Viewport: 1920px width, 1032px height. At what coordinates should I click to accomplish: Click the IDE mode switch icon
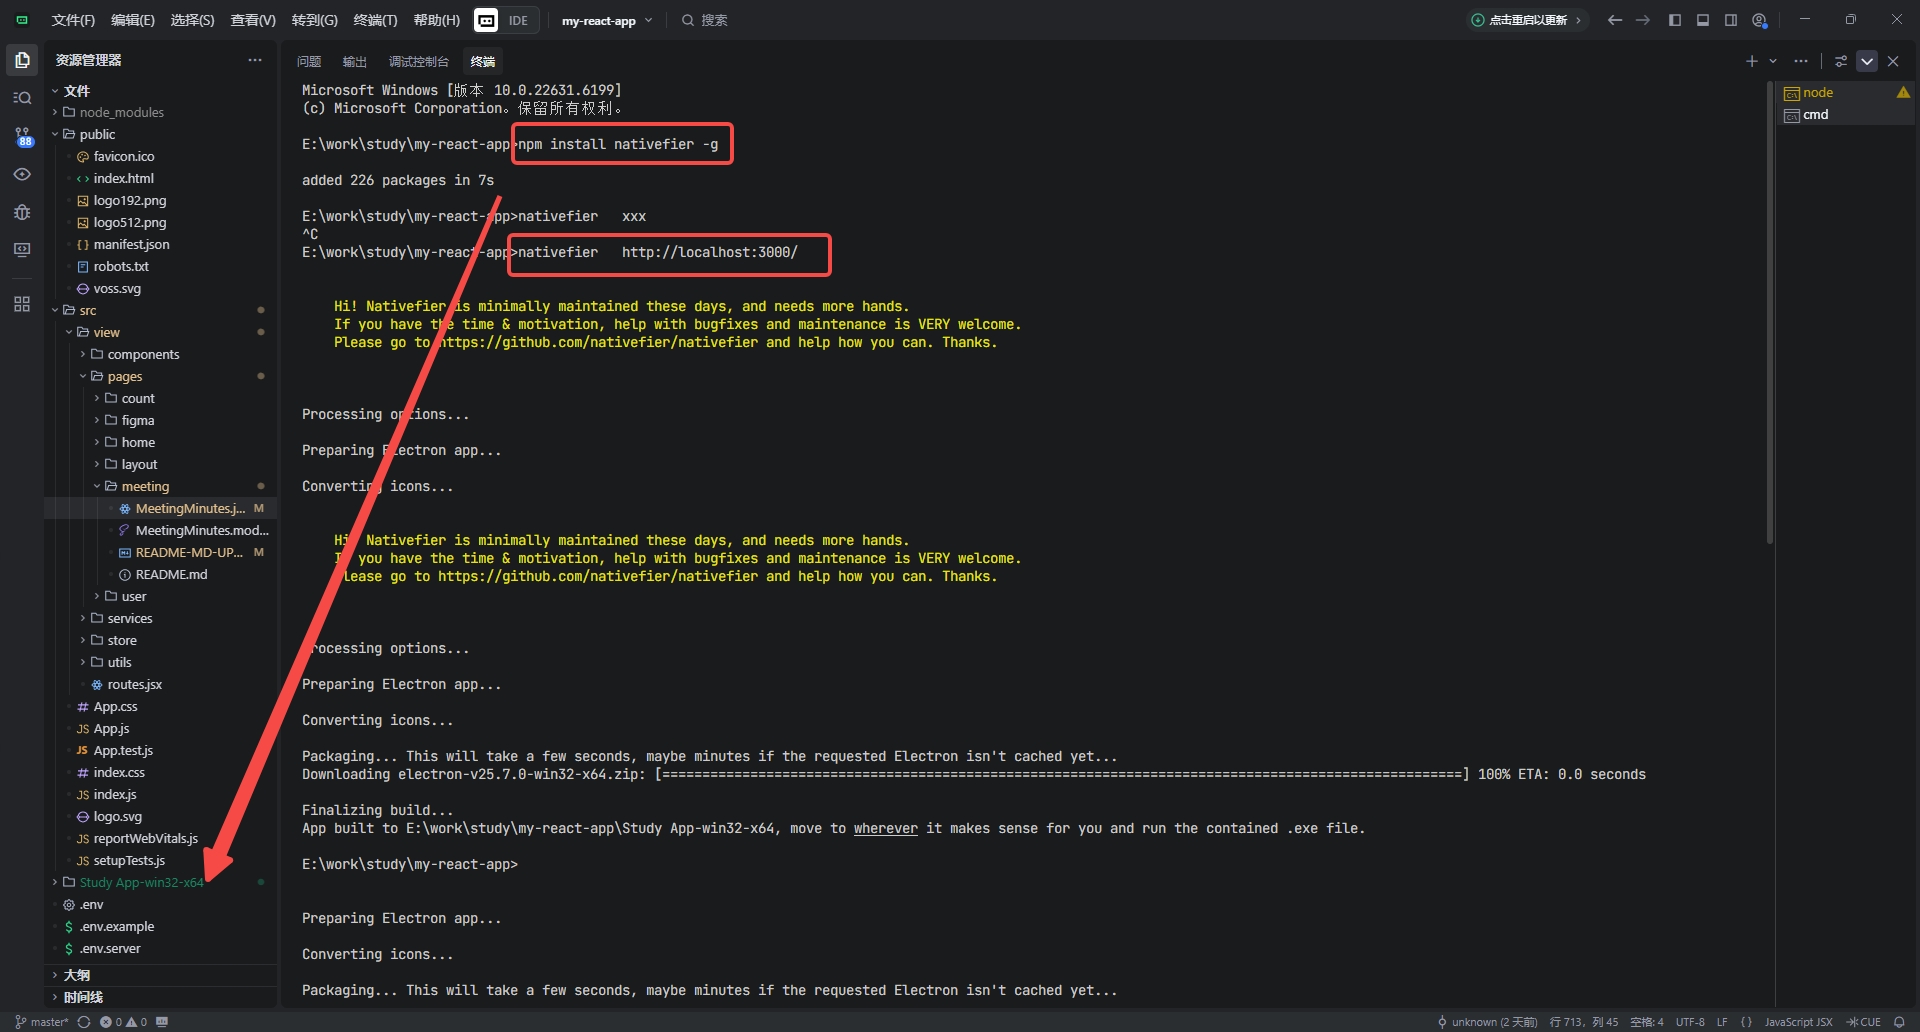486,20
